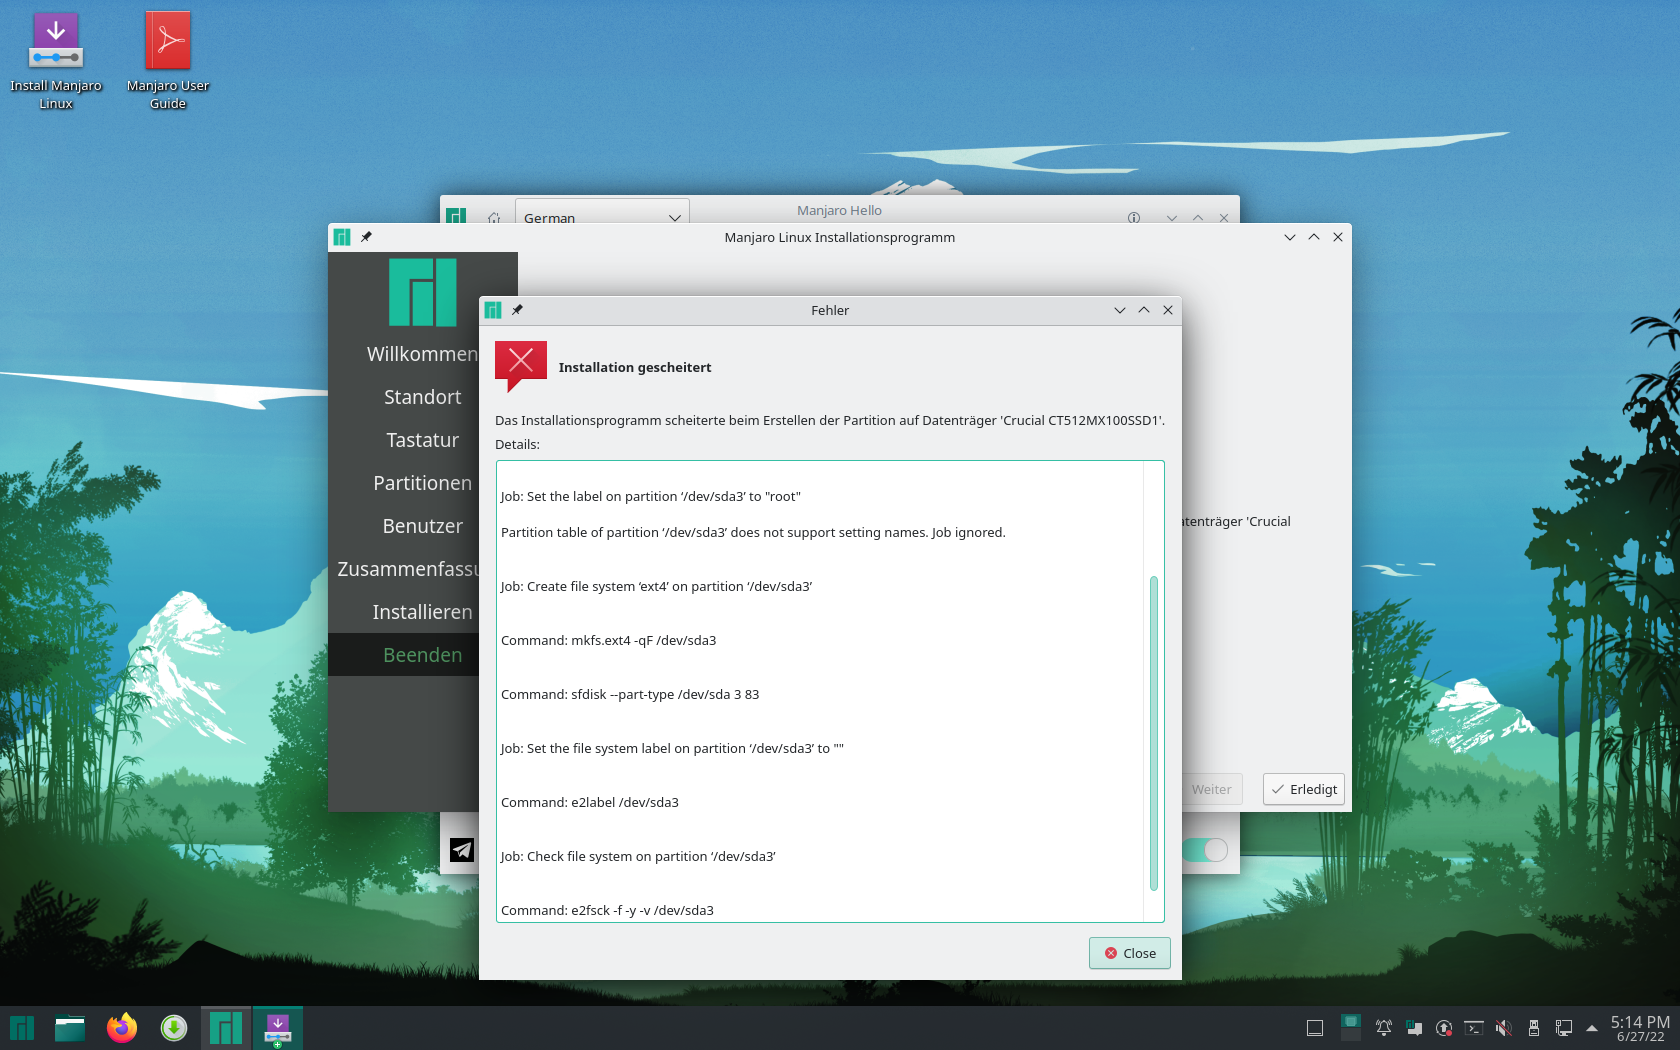
Task: Maximize the Fehler dialog
Action: pos(1144,310)
